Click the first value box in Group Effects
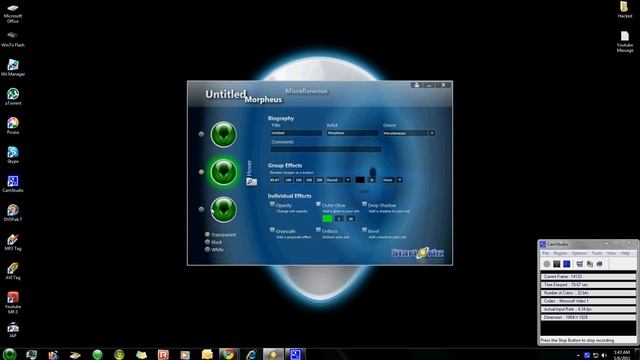640x360 pixels. click(x=275, y=180)
